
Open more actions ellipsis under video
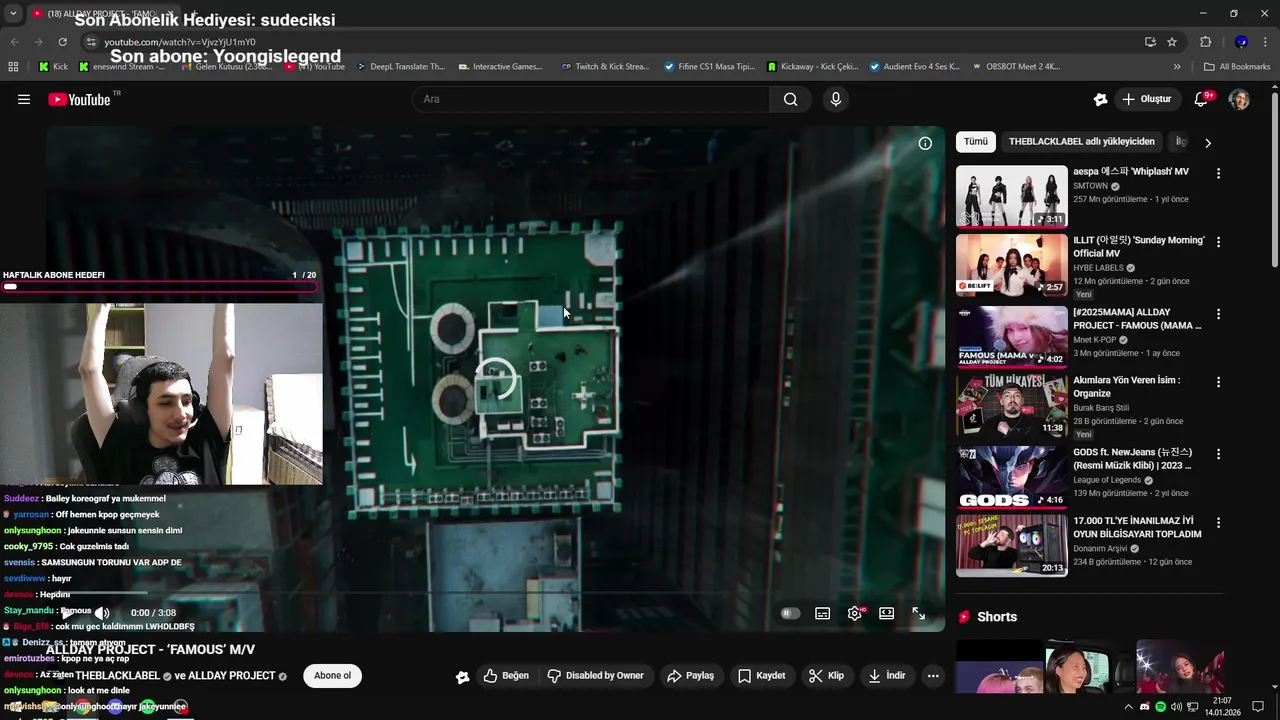pos(933,676)
